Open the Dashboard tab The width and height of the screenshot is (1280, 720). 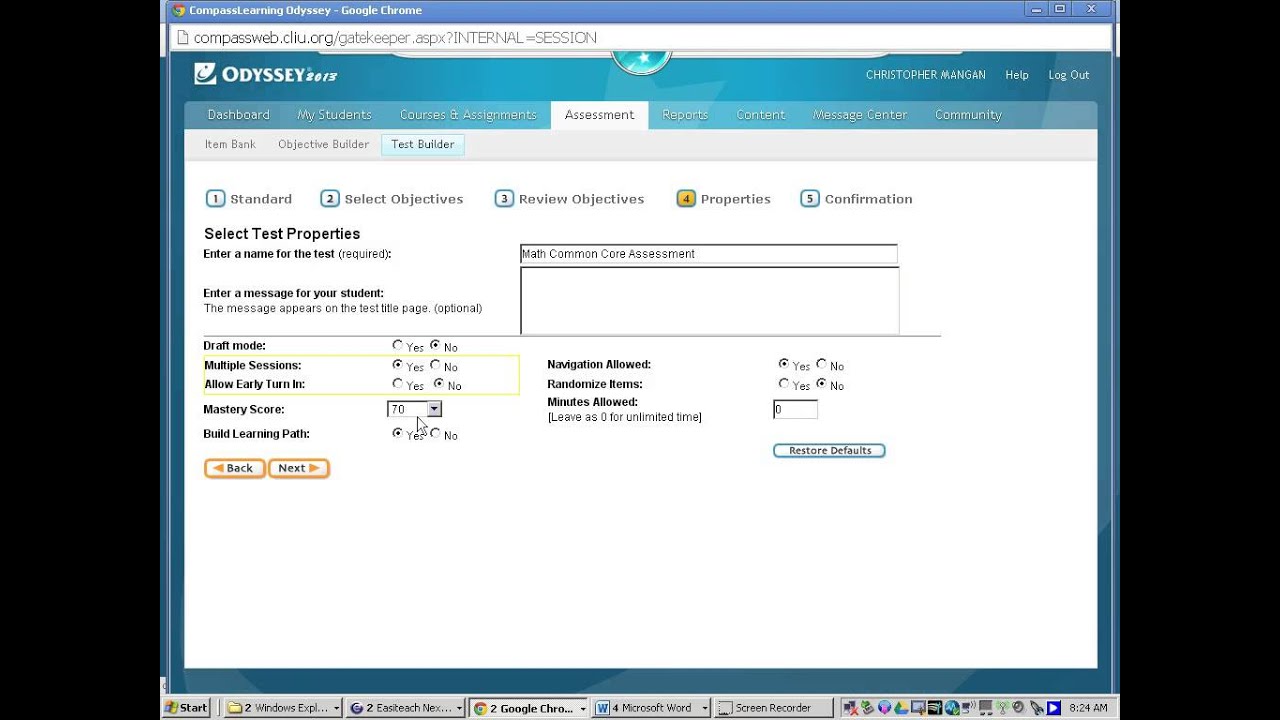238,115
